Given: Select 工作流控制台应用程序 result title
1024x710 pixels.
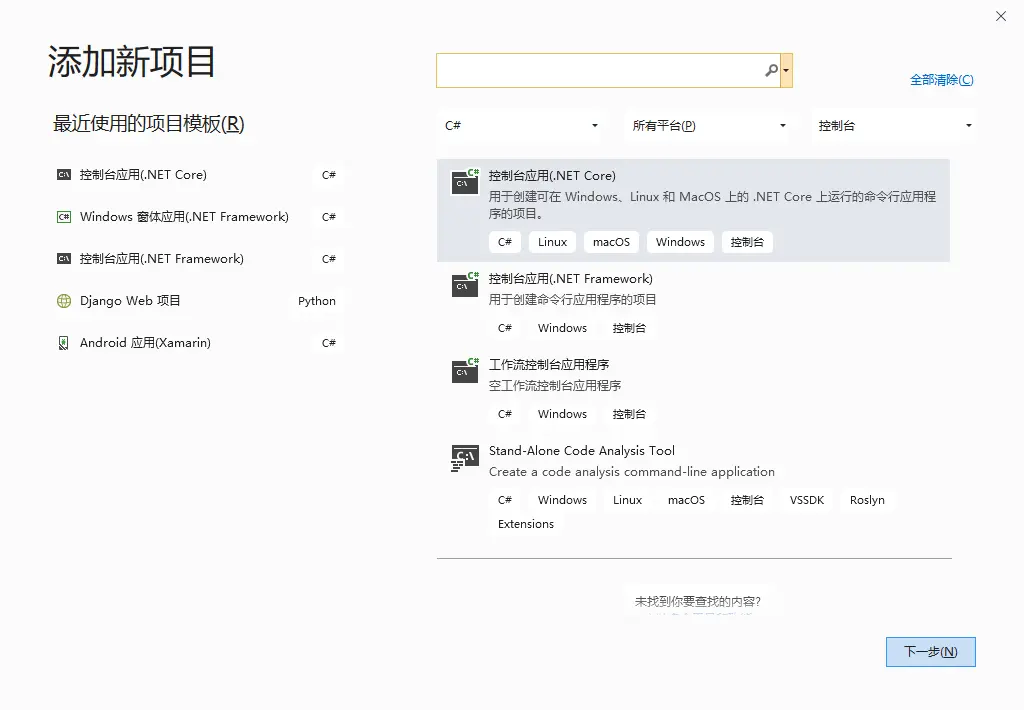Looking at the screenshot, I should pyautogui.click(x=549, y=364).
